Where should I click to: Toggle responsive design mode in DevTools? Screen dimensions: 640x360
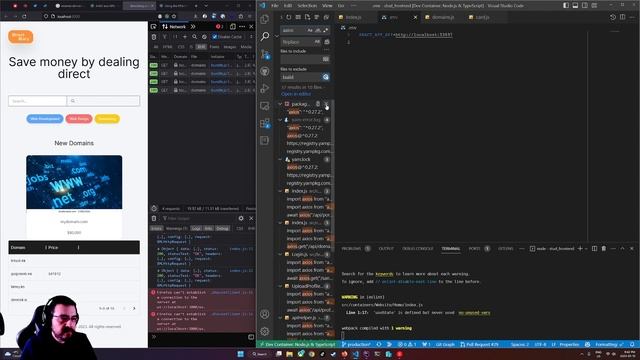pos(233,27)
